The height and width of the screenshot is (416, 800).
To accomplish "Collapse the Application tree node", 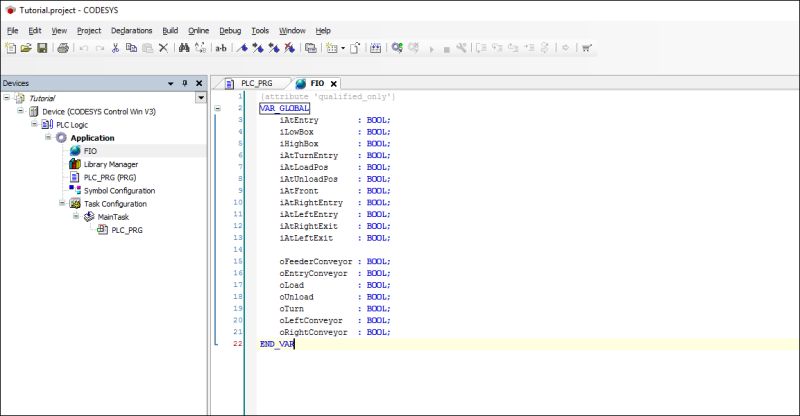I will pyautogui.click(x=48, y=137).
